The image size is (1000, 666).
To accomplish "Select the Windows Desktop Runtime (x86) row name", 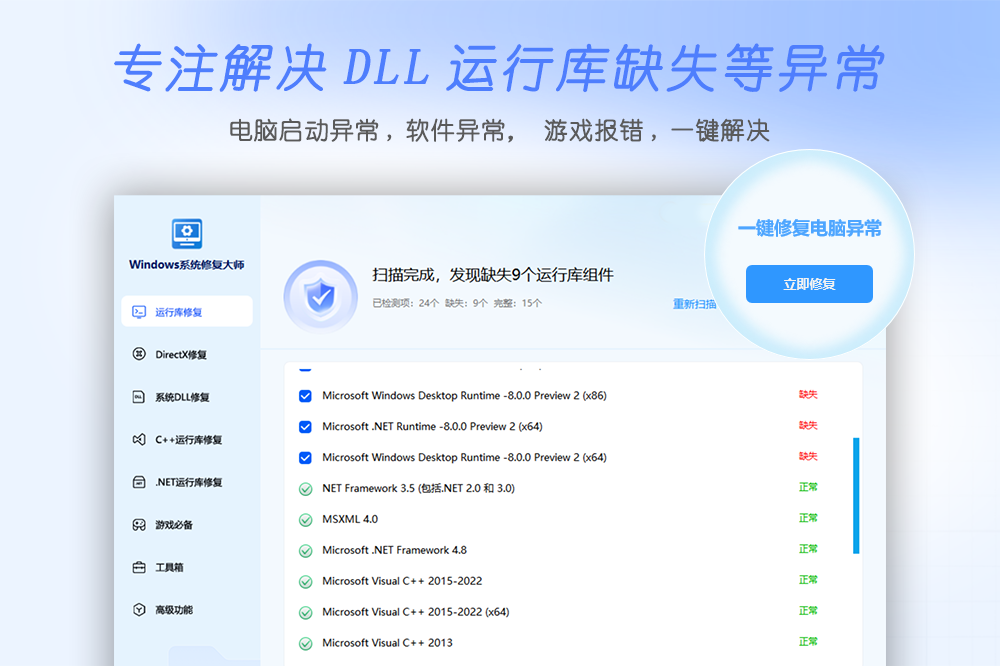I will [464, 396].
